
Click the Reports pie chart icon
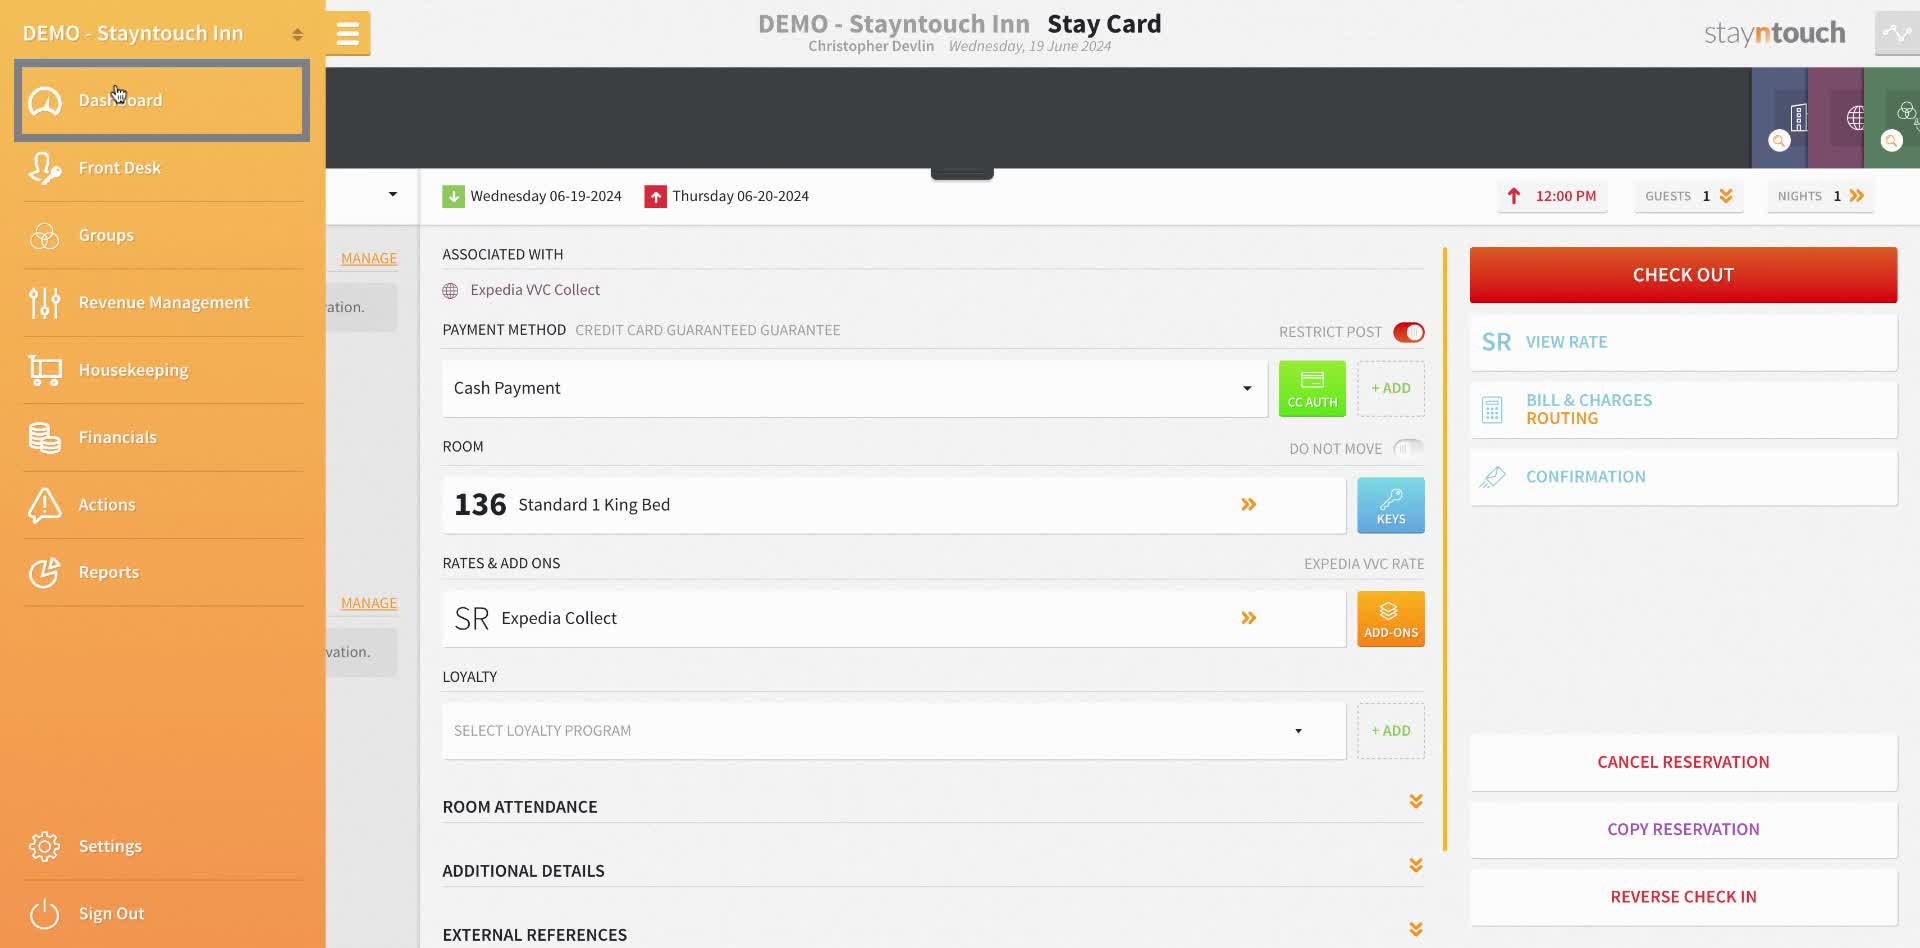pos(45,572)
